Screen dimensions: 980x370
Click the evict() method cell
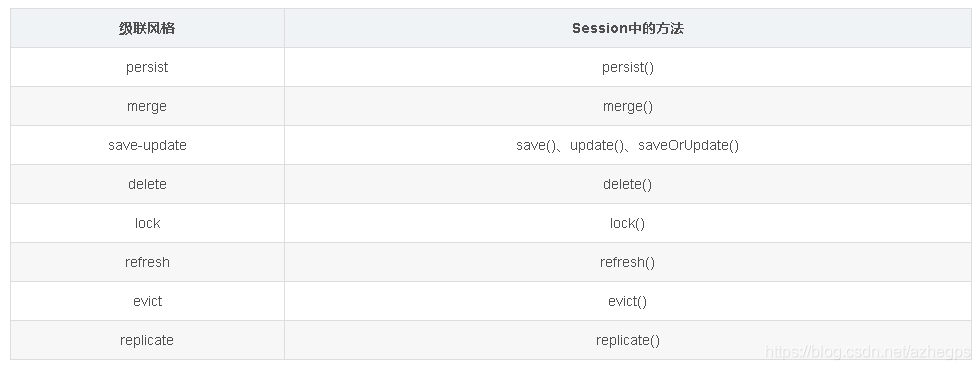[x=628, y=301]
